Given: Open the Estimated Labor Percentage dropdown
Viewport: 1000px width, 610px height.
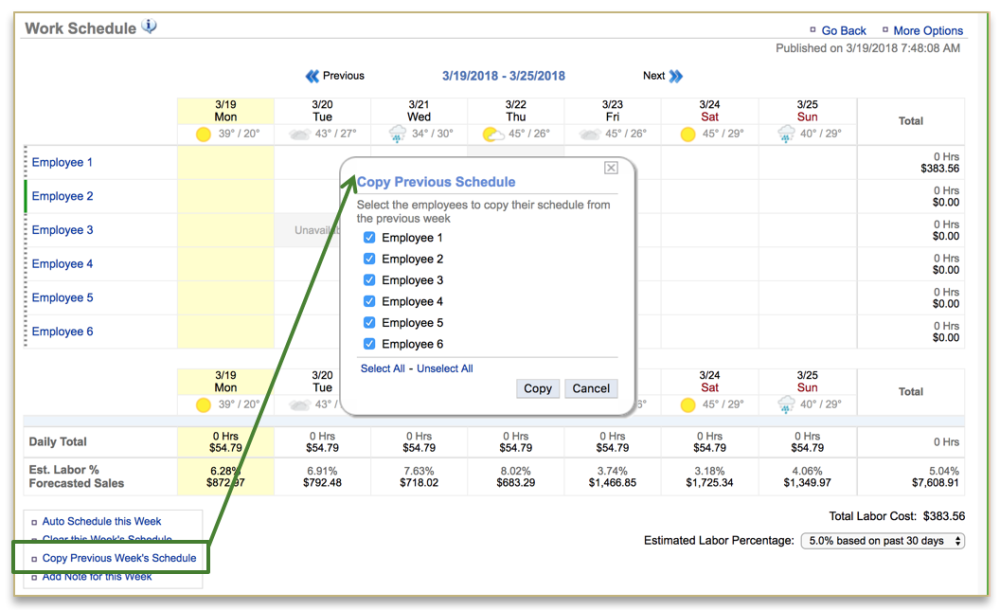Looking at the screenshot, I should pos(883,541).
